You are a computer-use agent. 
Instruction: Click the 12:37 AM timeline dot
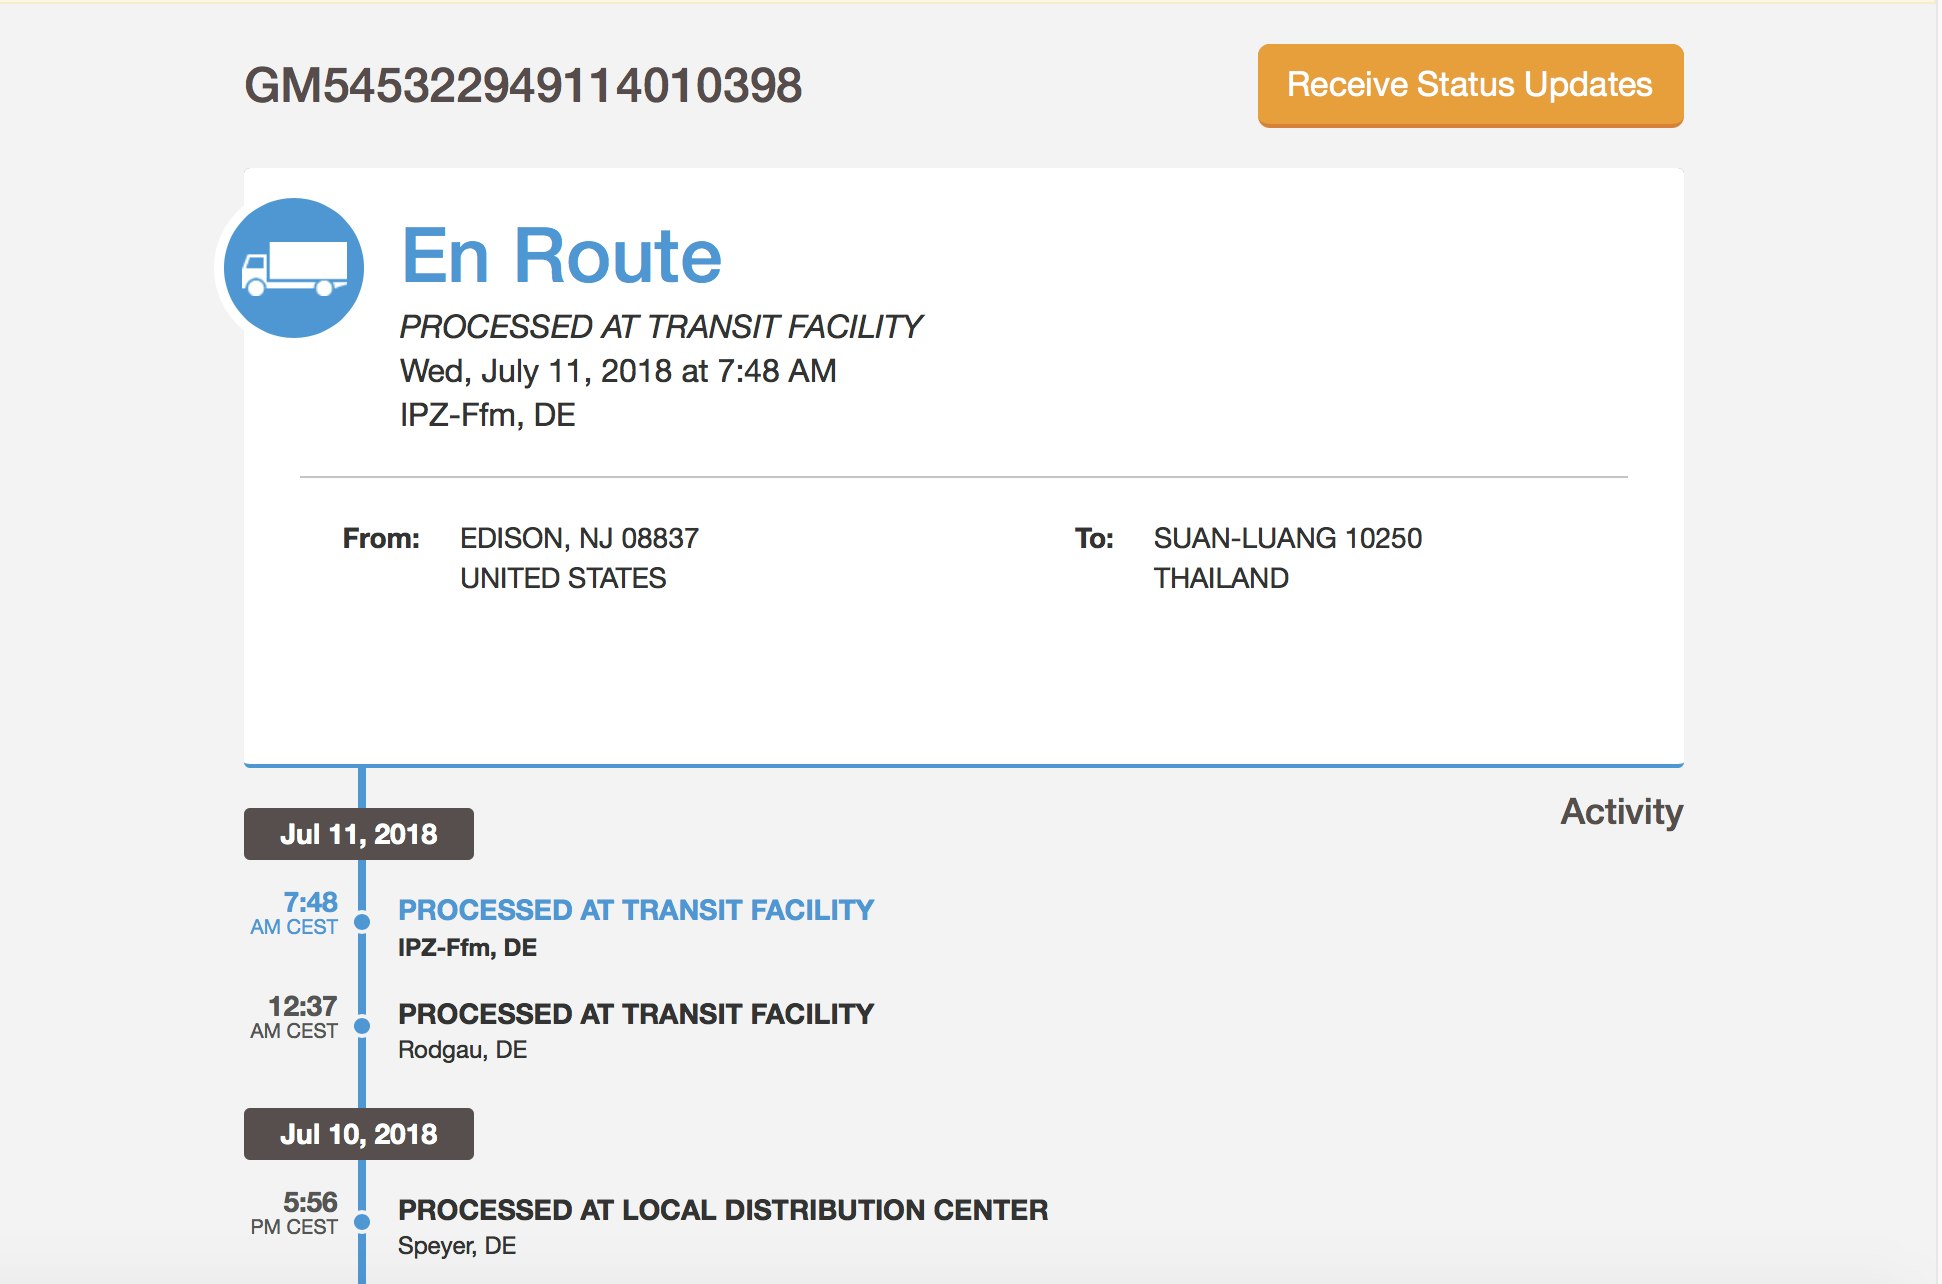(362, 1025)
